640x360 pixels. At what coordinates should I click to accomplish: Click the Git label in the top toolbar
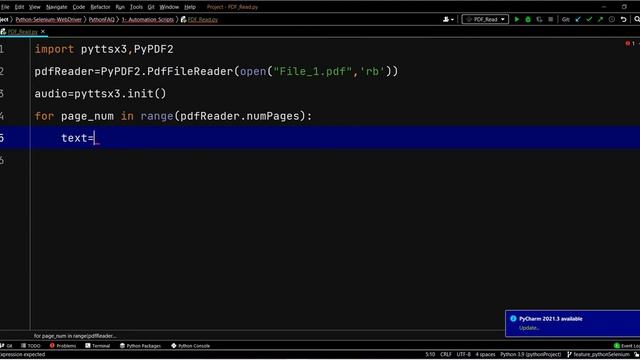click(565, 19)
